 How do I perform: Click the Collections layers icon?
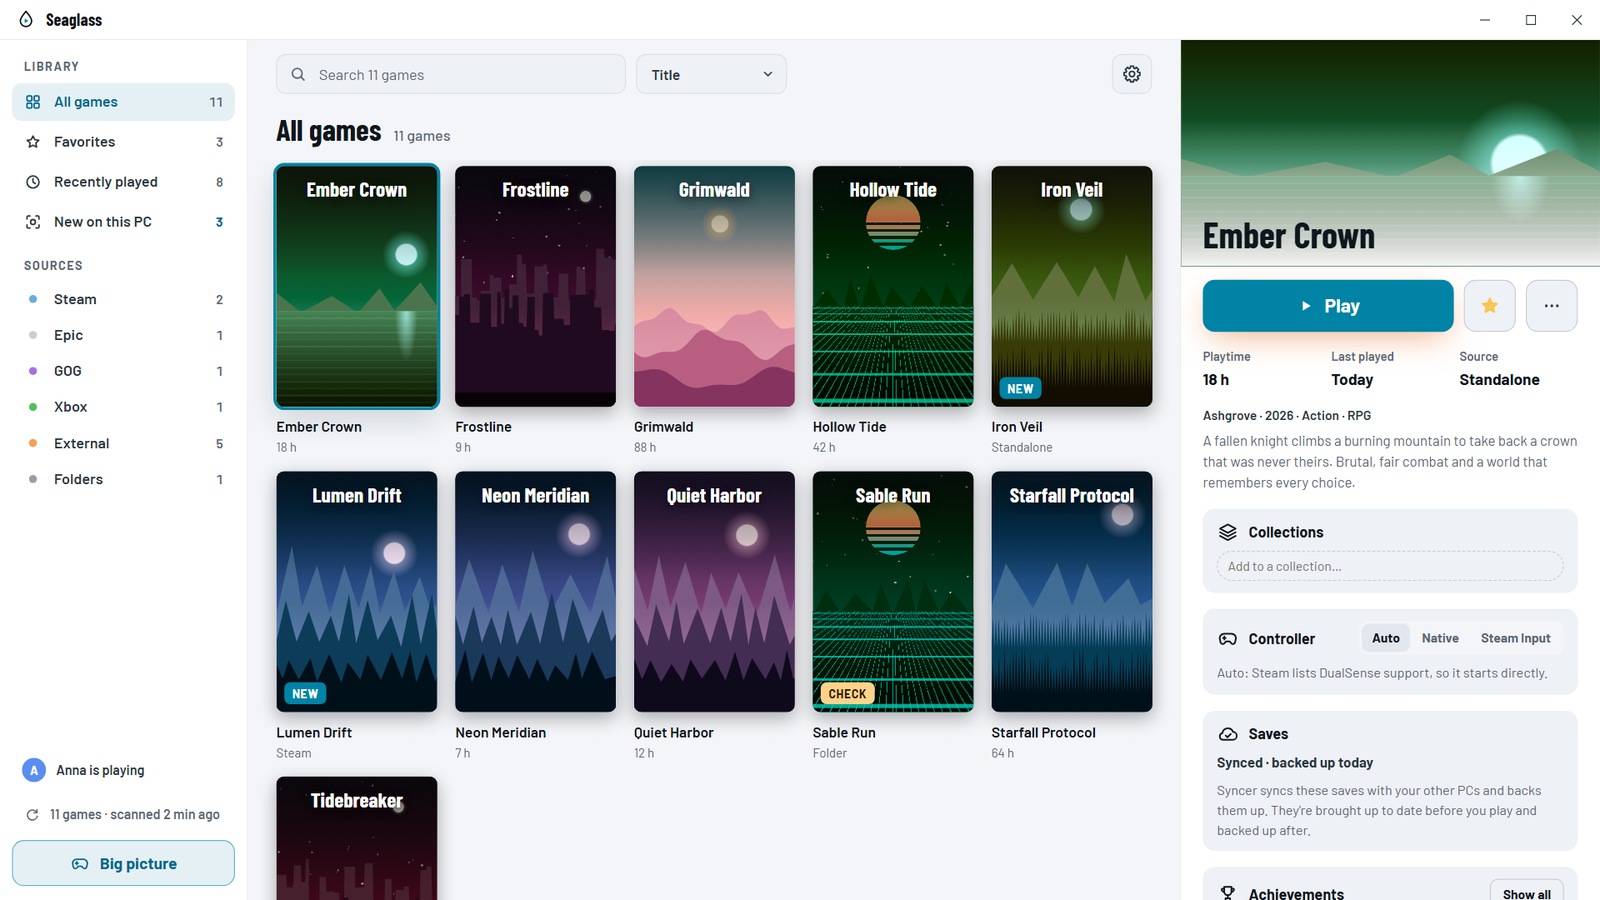1228,532
